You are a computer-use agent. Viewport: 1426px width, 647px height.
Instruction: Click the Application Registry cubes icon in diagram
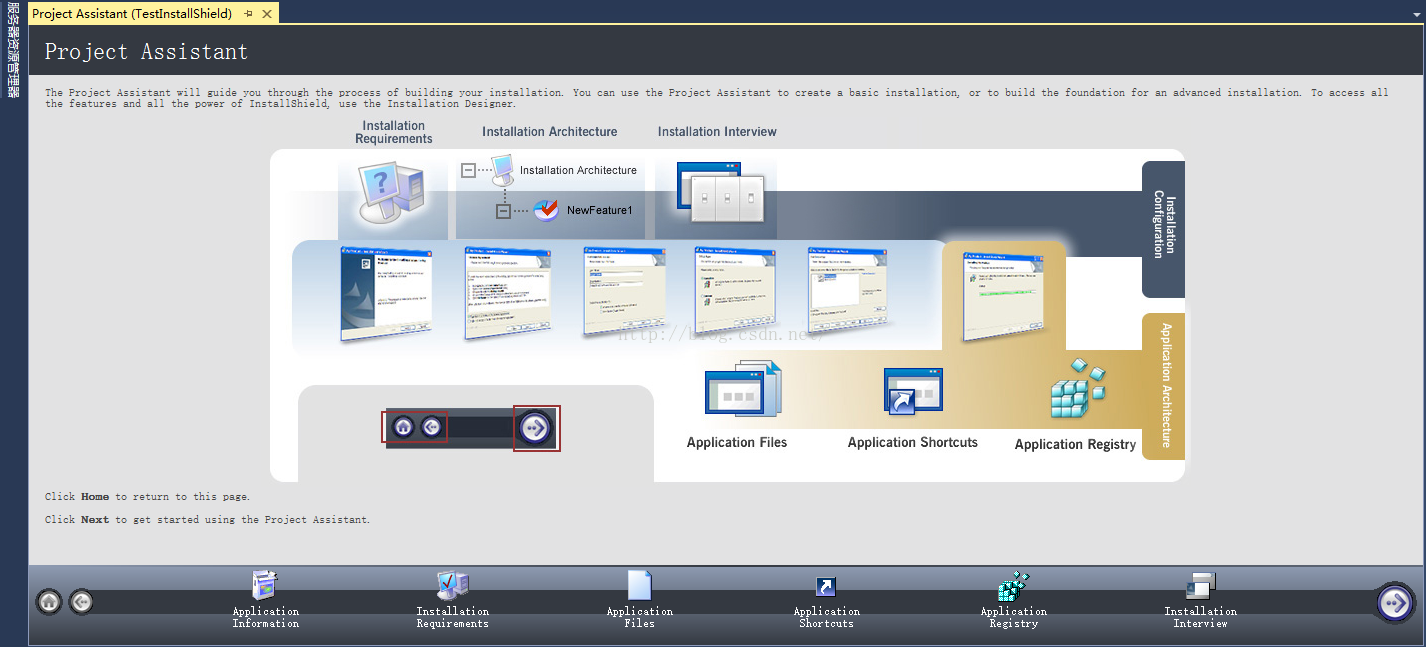[1078, 389]
